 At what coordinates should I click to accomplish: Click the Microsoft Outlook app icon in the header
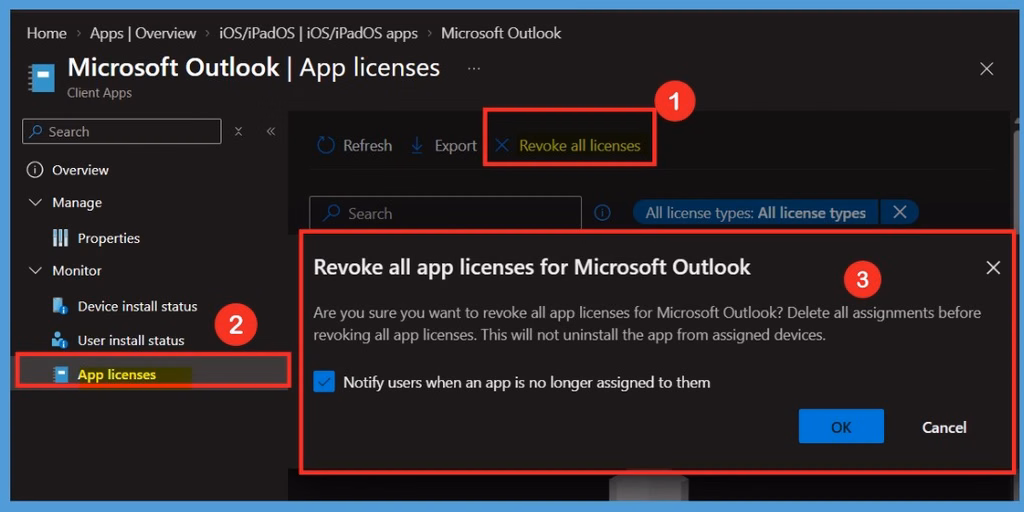tap(42, 78)
